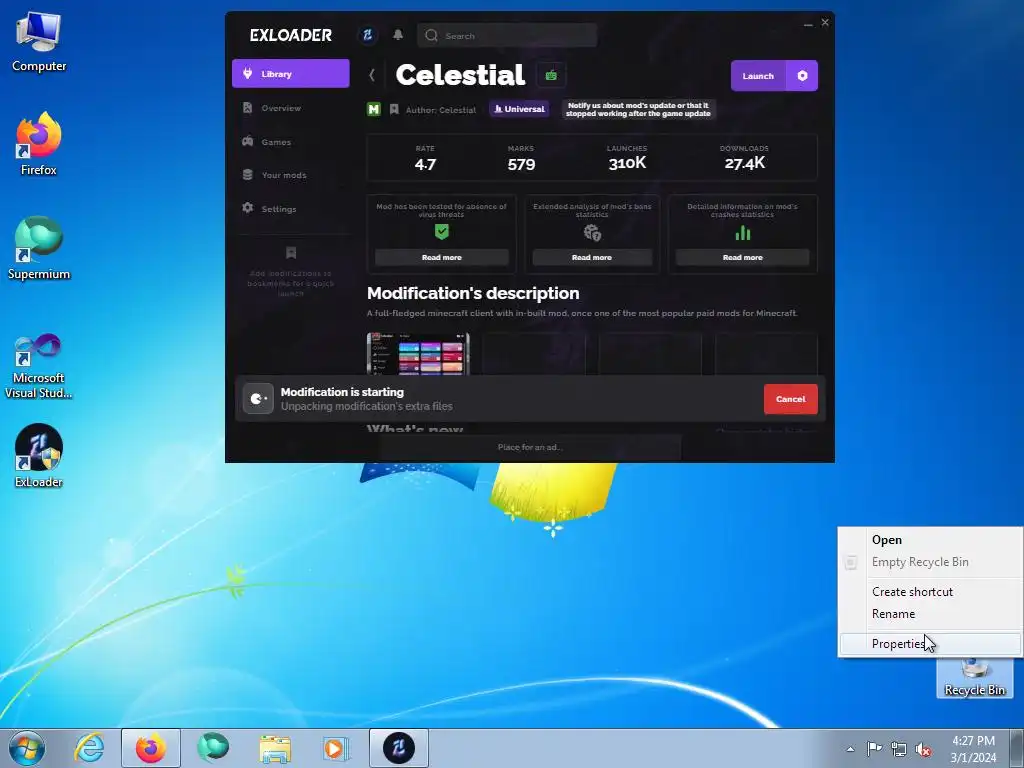Select the Firefox desktop shortcut
The width and height of the screenshot is (1024, 768).
[x=39, y=144]
